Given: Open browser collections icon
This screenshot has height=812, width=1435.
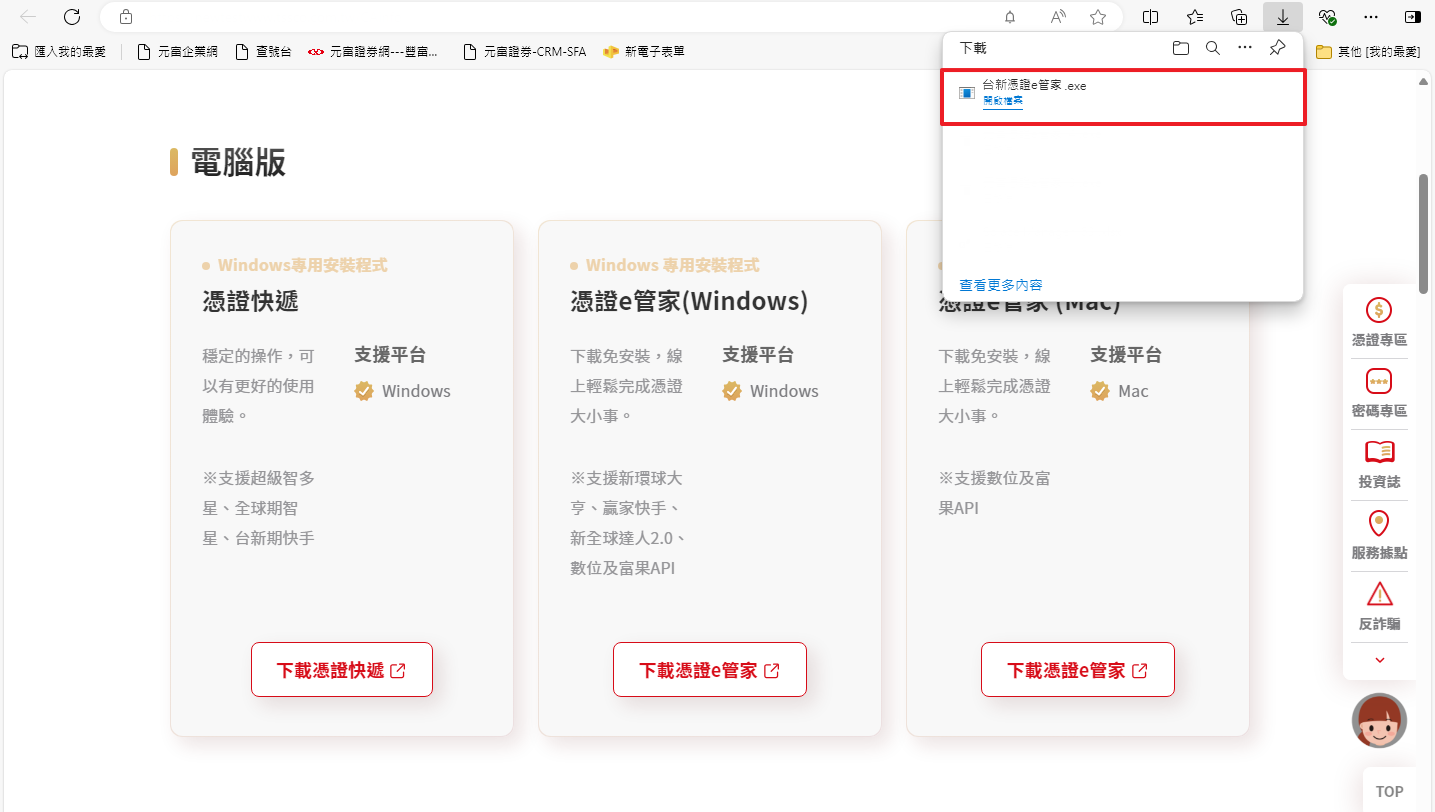Looking at the screenshot, I should point(1239,17).
